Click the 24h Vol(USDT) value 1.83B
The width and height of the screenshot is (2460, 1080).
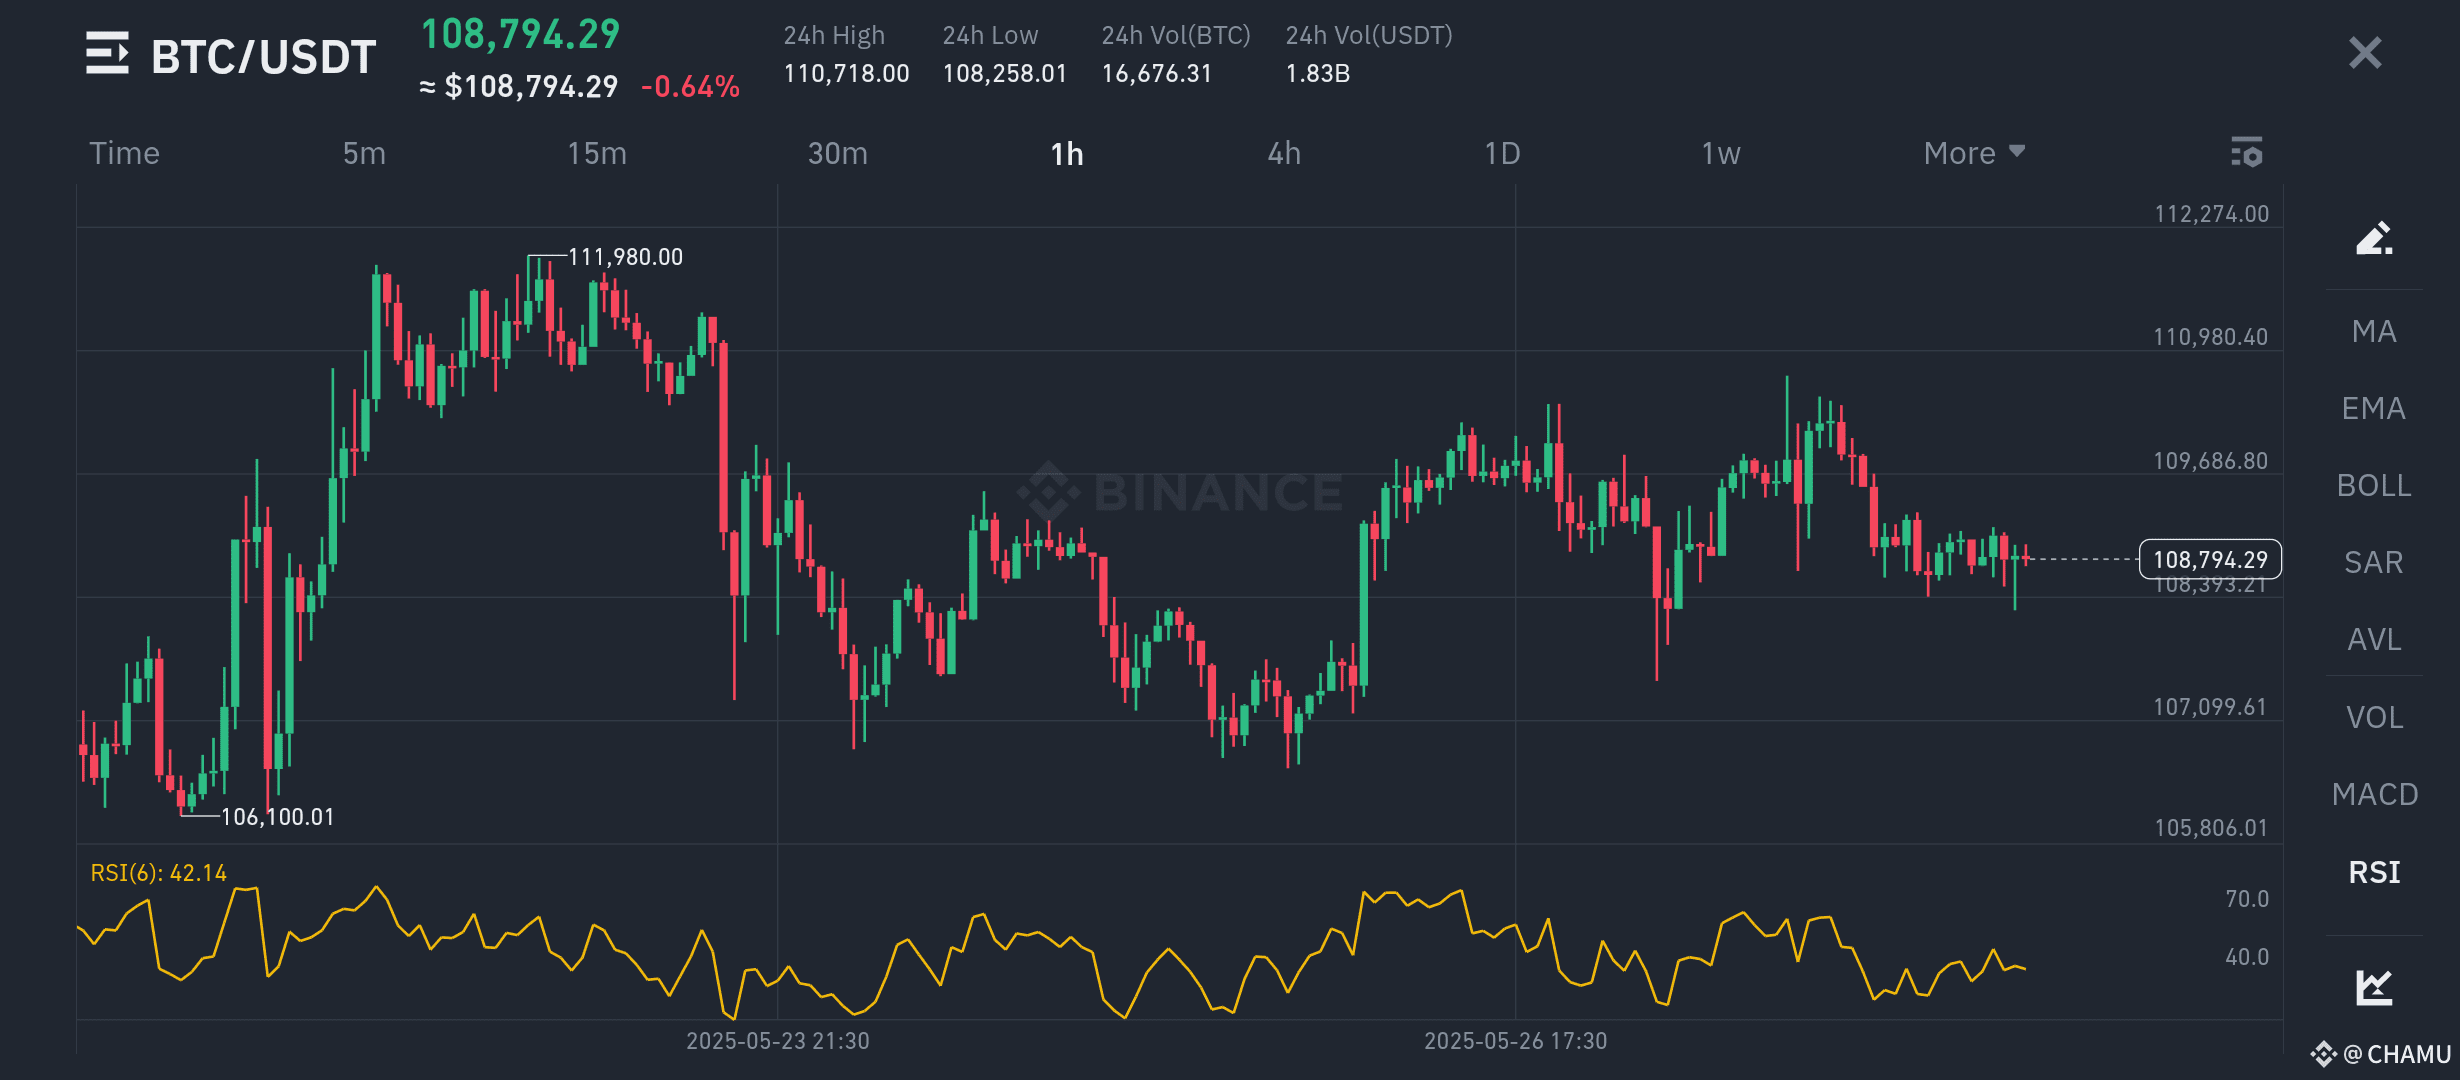click(1318, 73)
